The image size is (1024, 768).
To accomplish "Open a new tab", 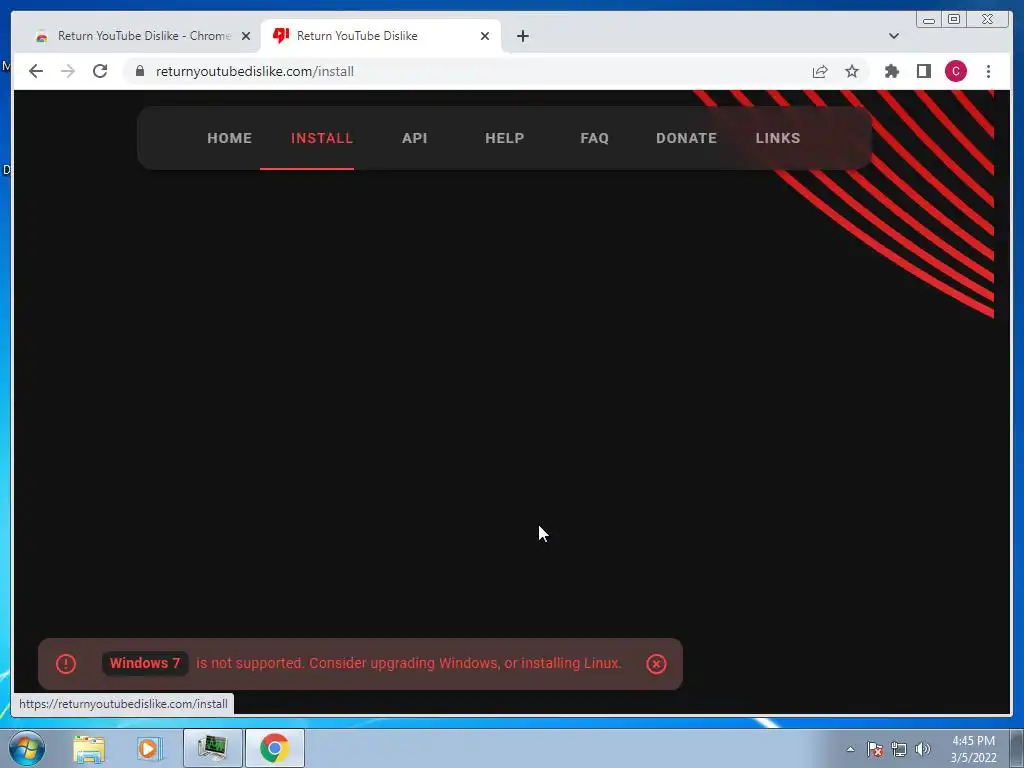I will click(x=522, y=36).
